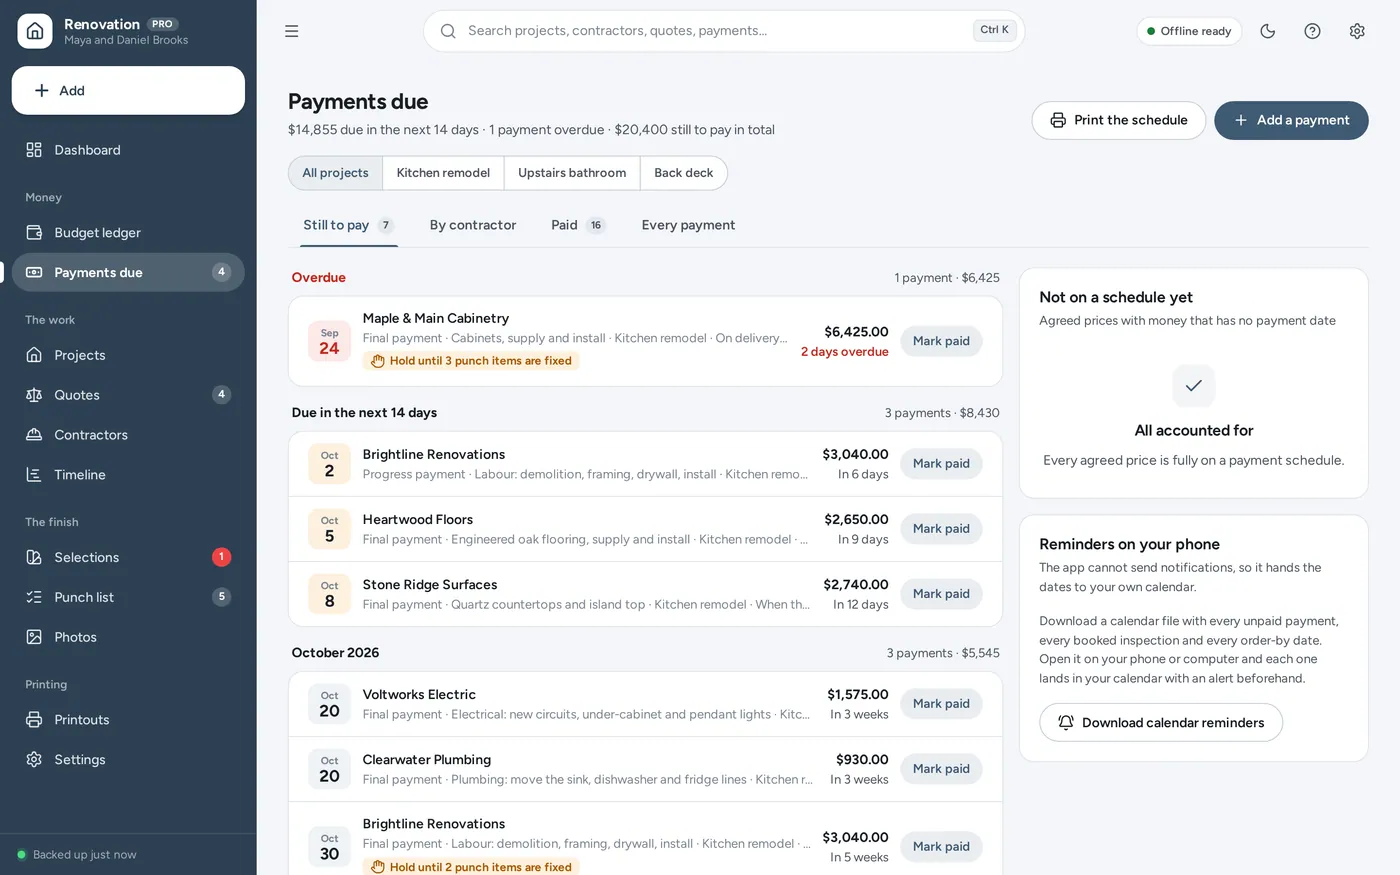
Task: Open help using the question mark icon
Action: (1312, 31)
